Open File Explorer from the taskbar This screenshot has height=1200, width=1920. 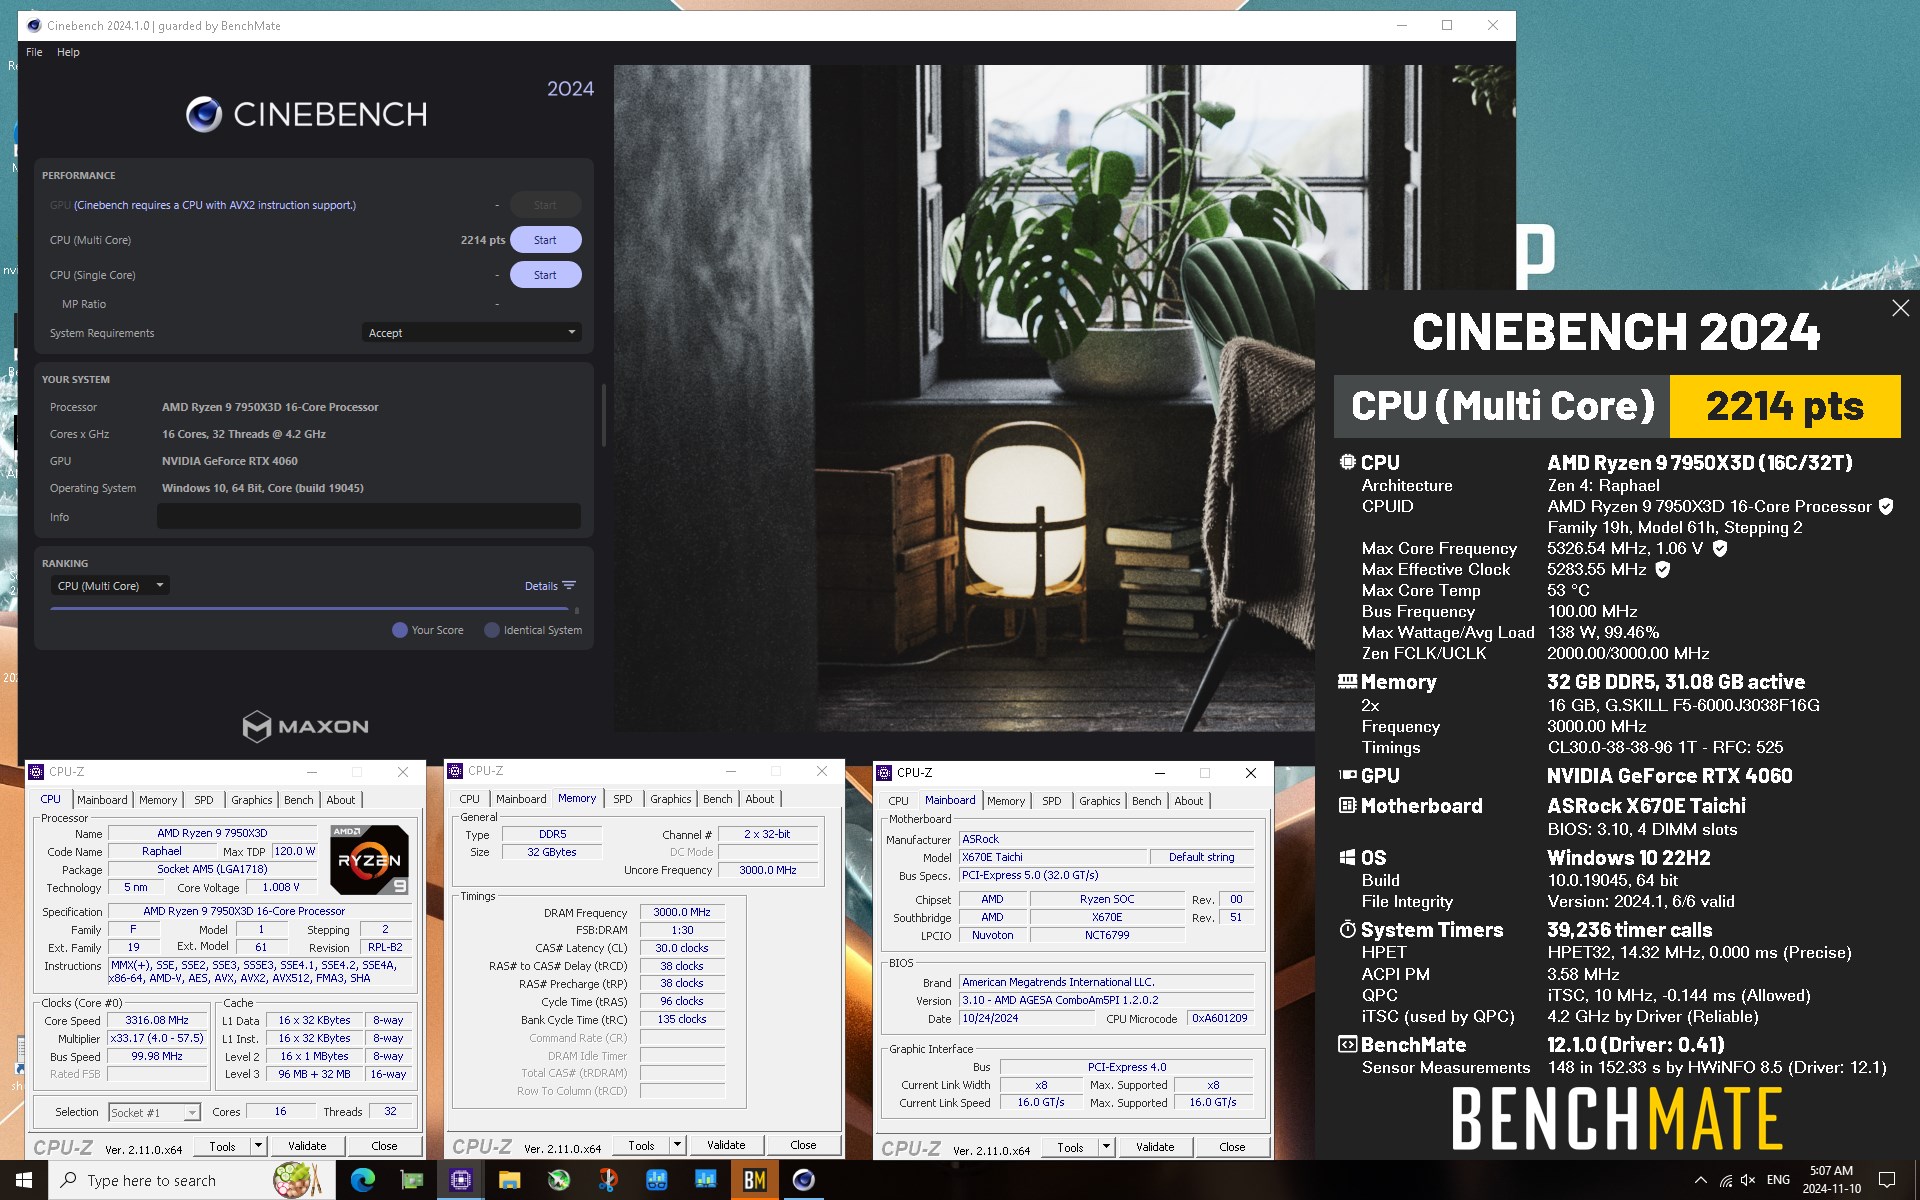pyautogui.click(x=509, y=1180)
